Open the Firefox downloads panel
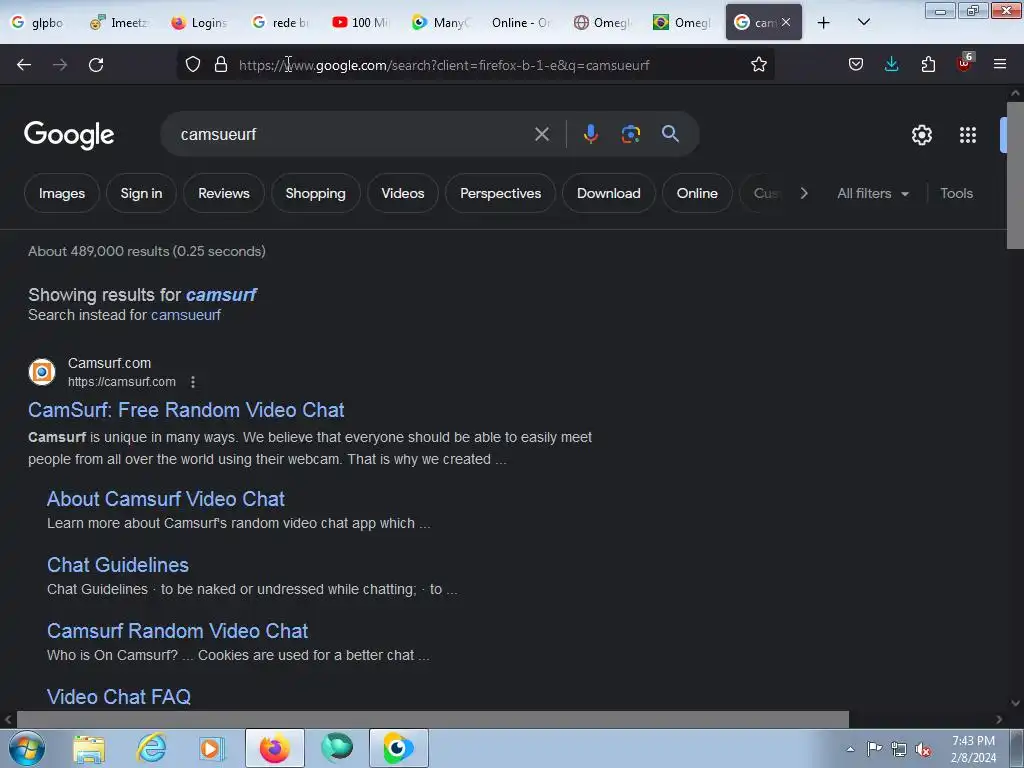This screenshot has height=768, width=1024. pos(891,65)
